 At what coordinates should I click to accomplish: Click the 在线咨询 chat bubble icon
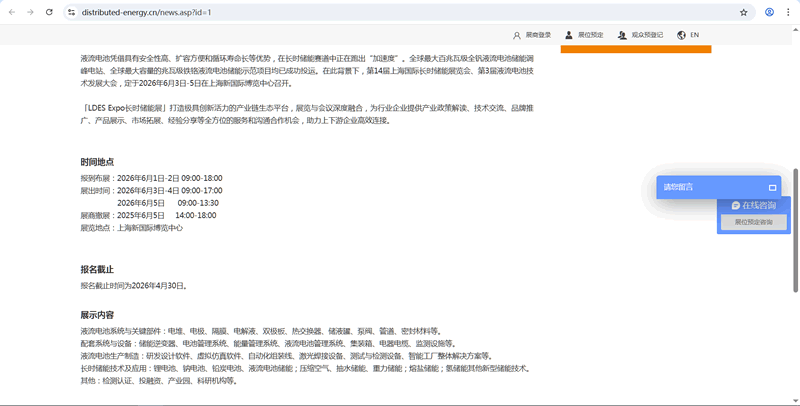pos(735,205)
